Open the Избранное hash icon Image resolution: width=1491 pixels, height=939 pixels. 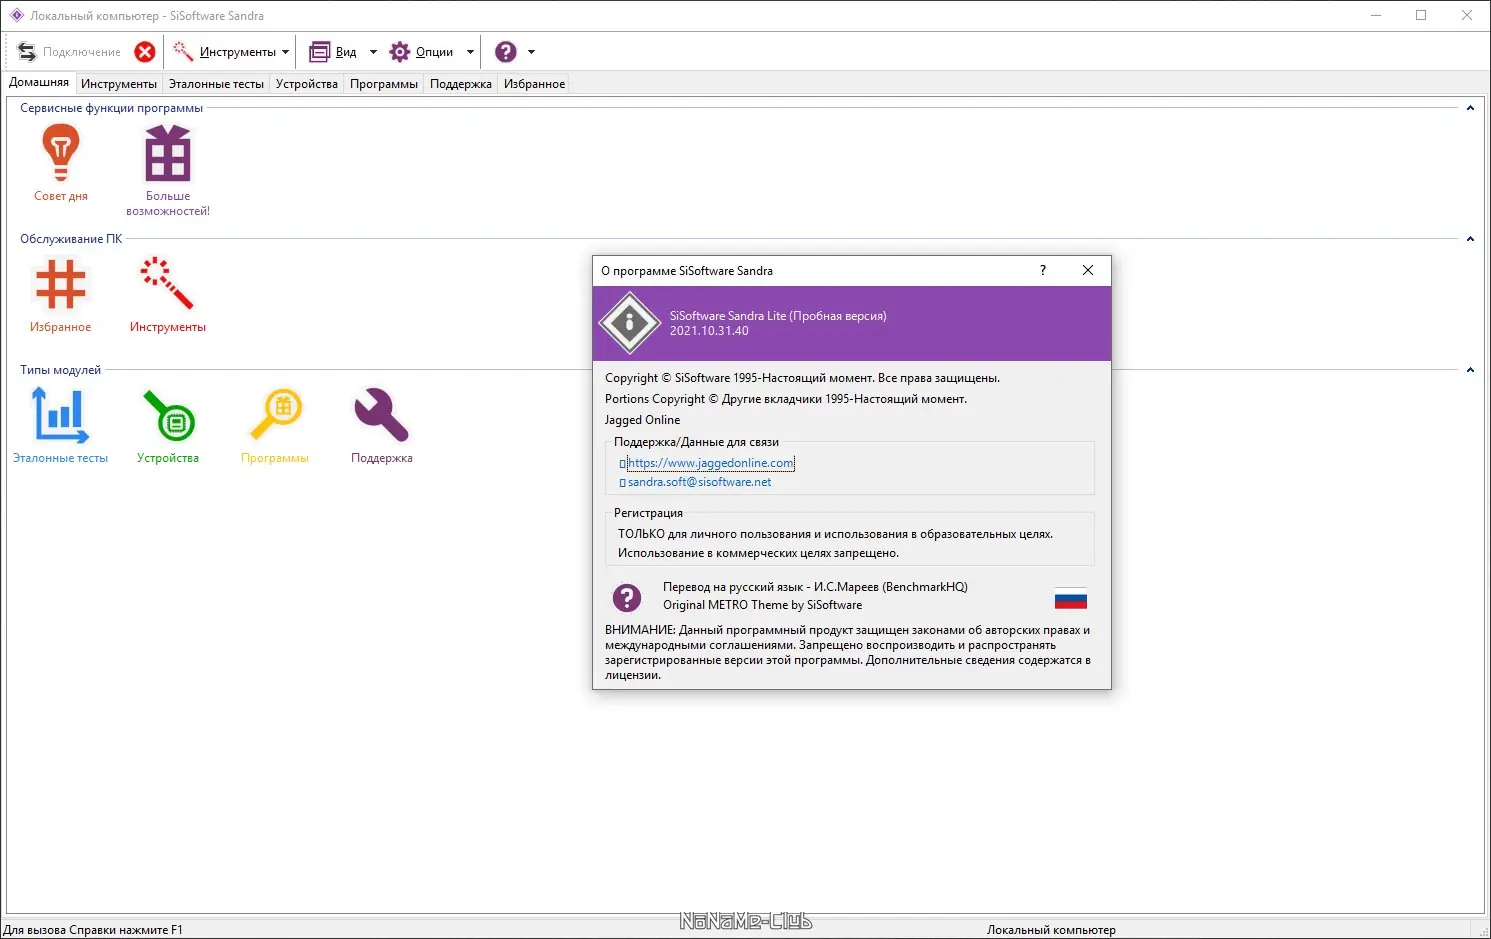(x=61, y=284)
